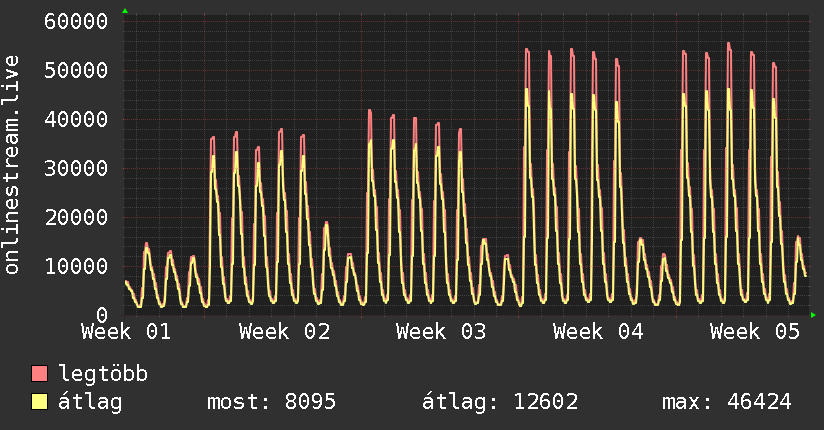This screenshot has width=824, height=430.
Task: Click the Week 03 axis label
Action: coord(441,332)
